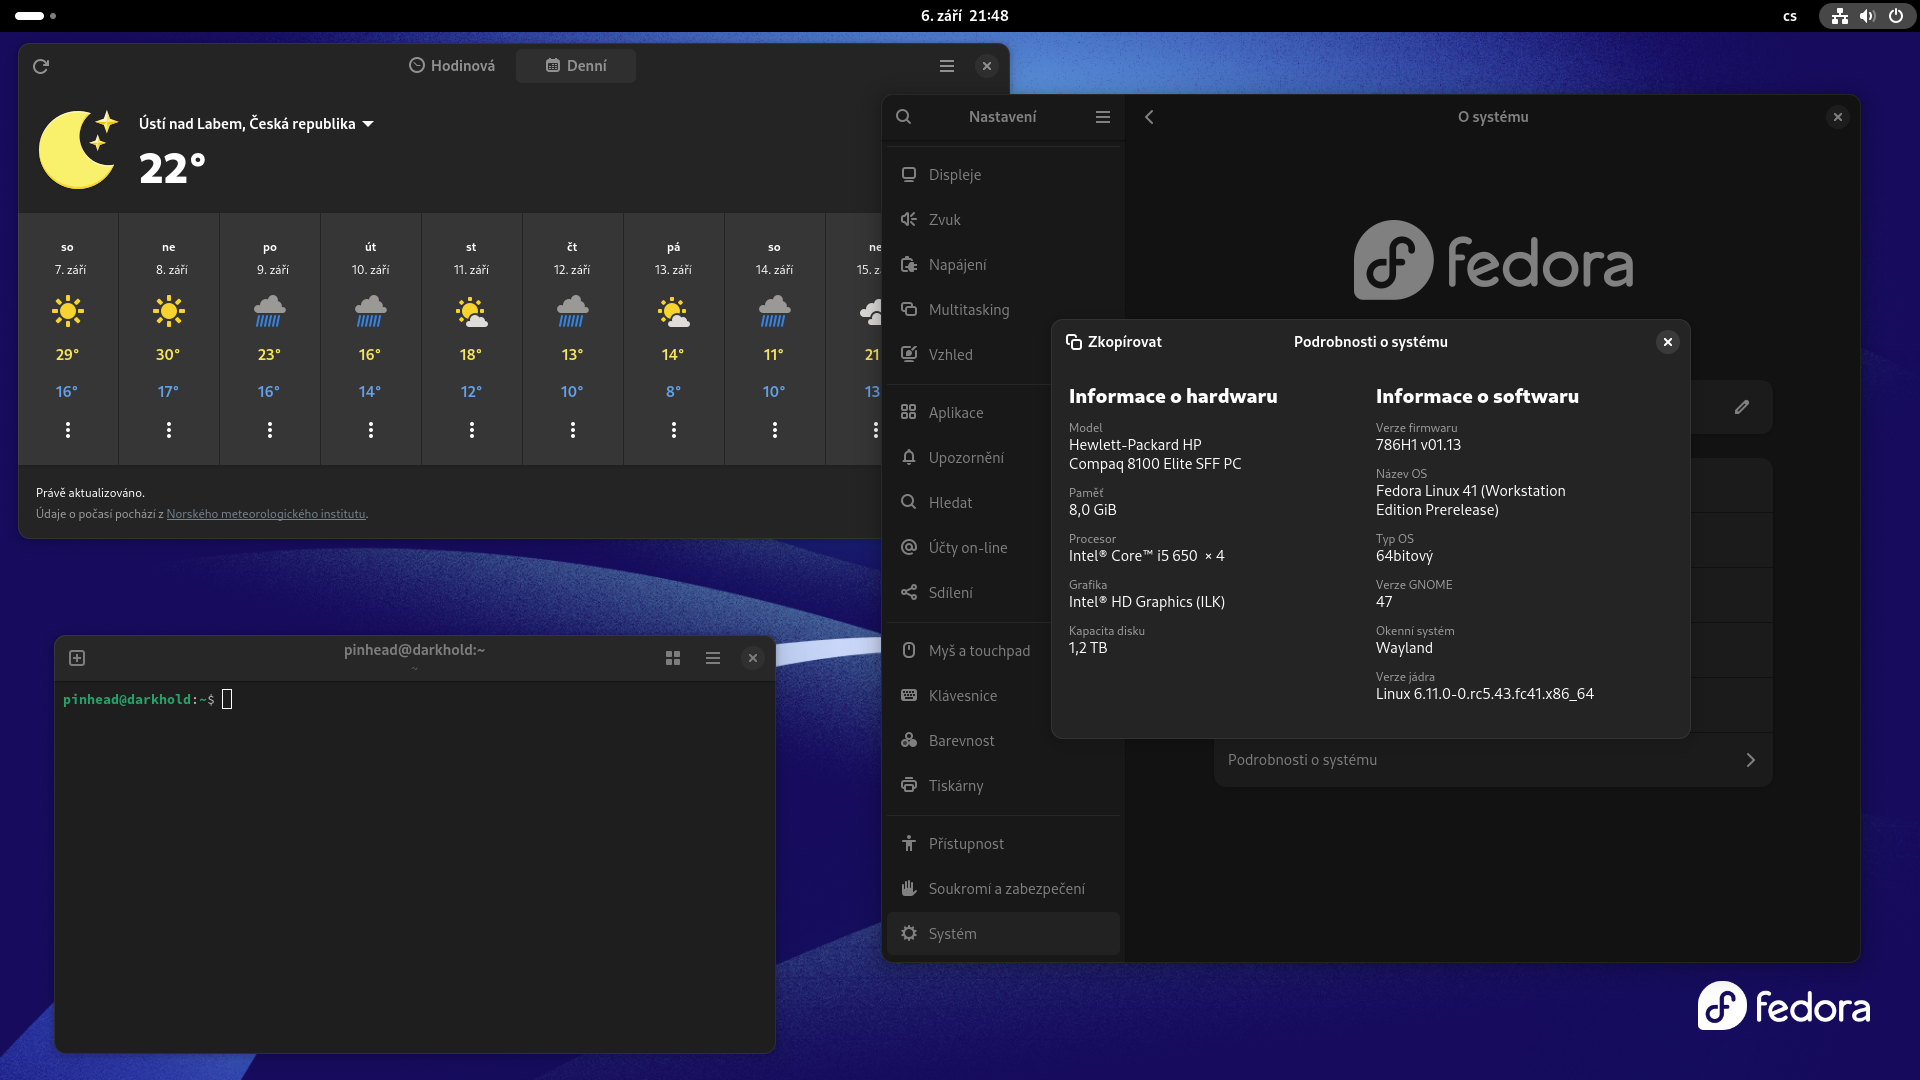The width and height of the screenshot is (1920, 1080).
Task: Click the Aplikace sidebar icon
Action: pos(909,412)
